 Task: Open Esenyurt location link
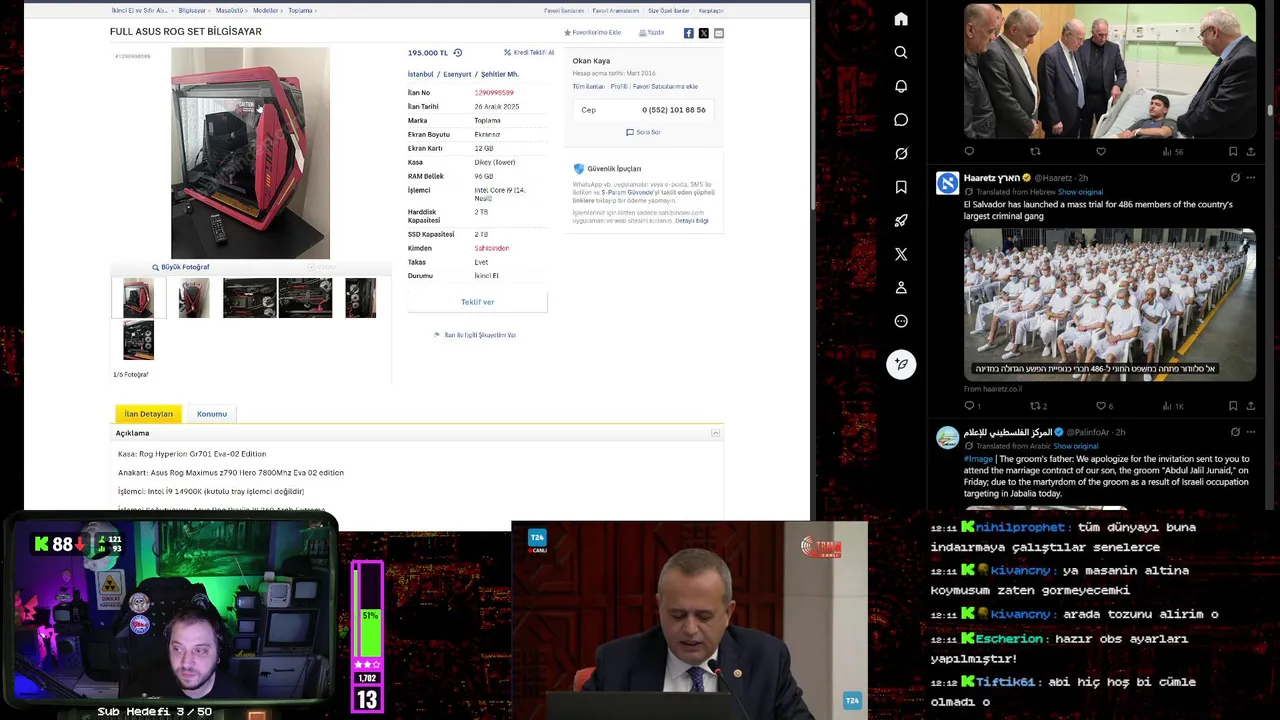pyautogui.click(x=457, y=74)
